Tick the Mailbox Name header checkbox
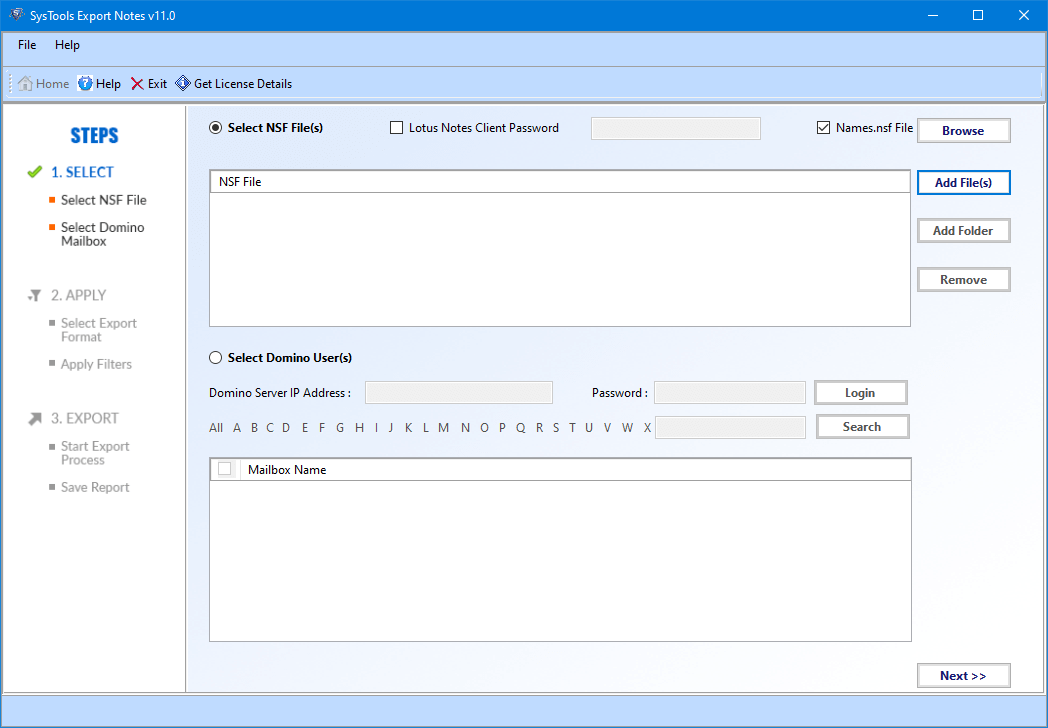 [225, 469]
